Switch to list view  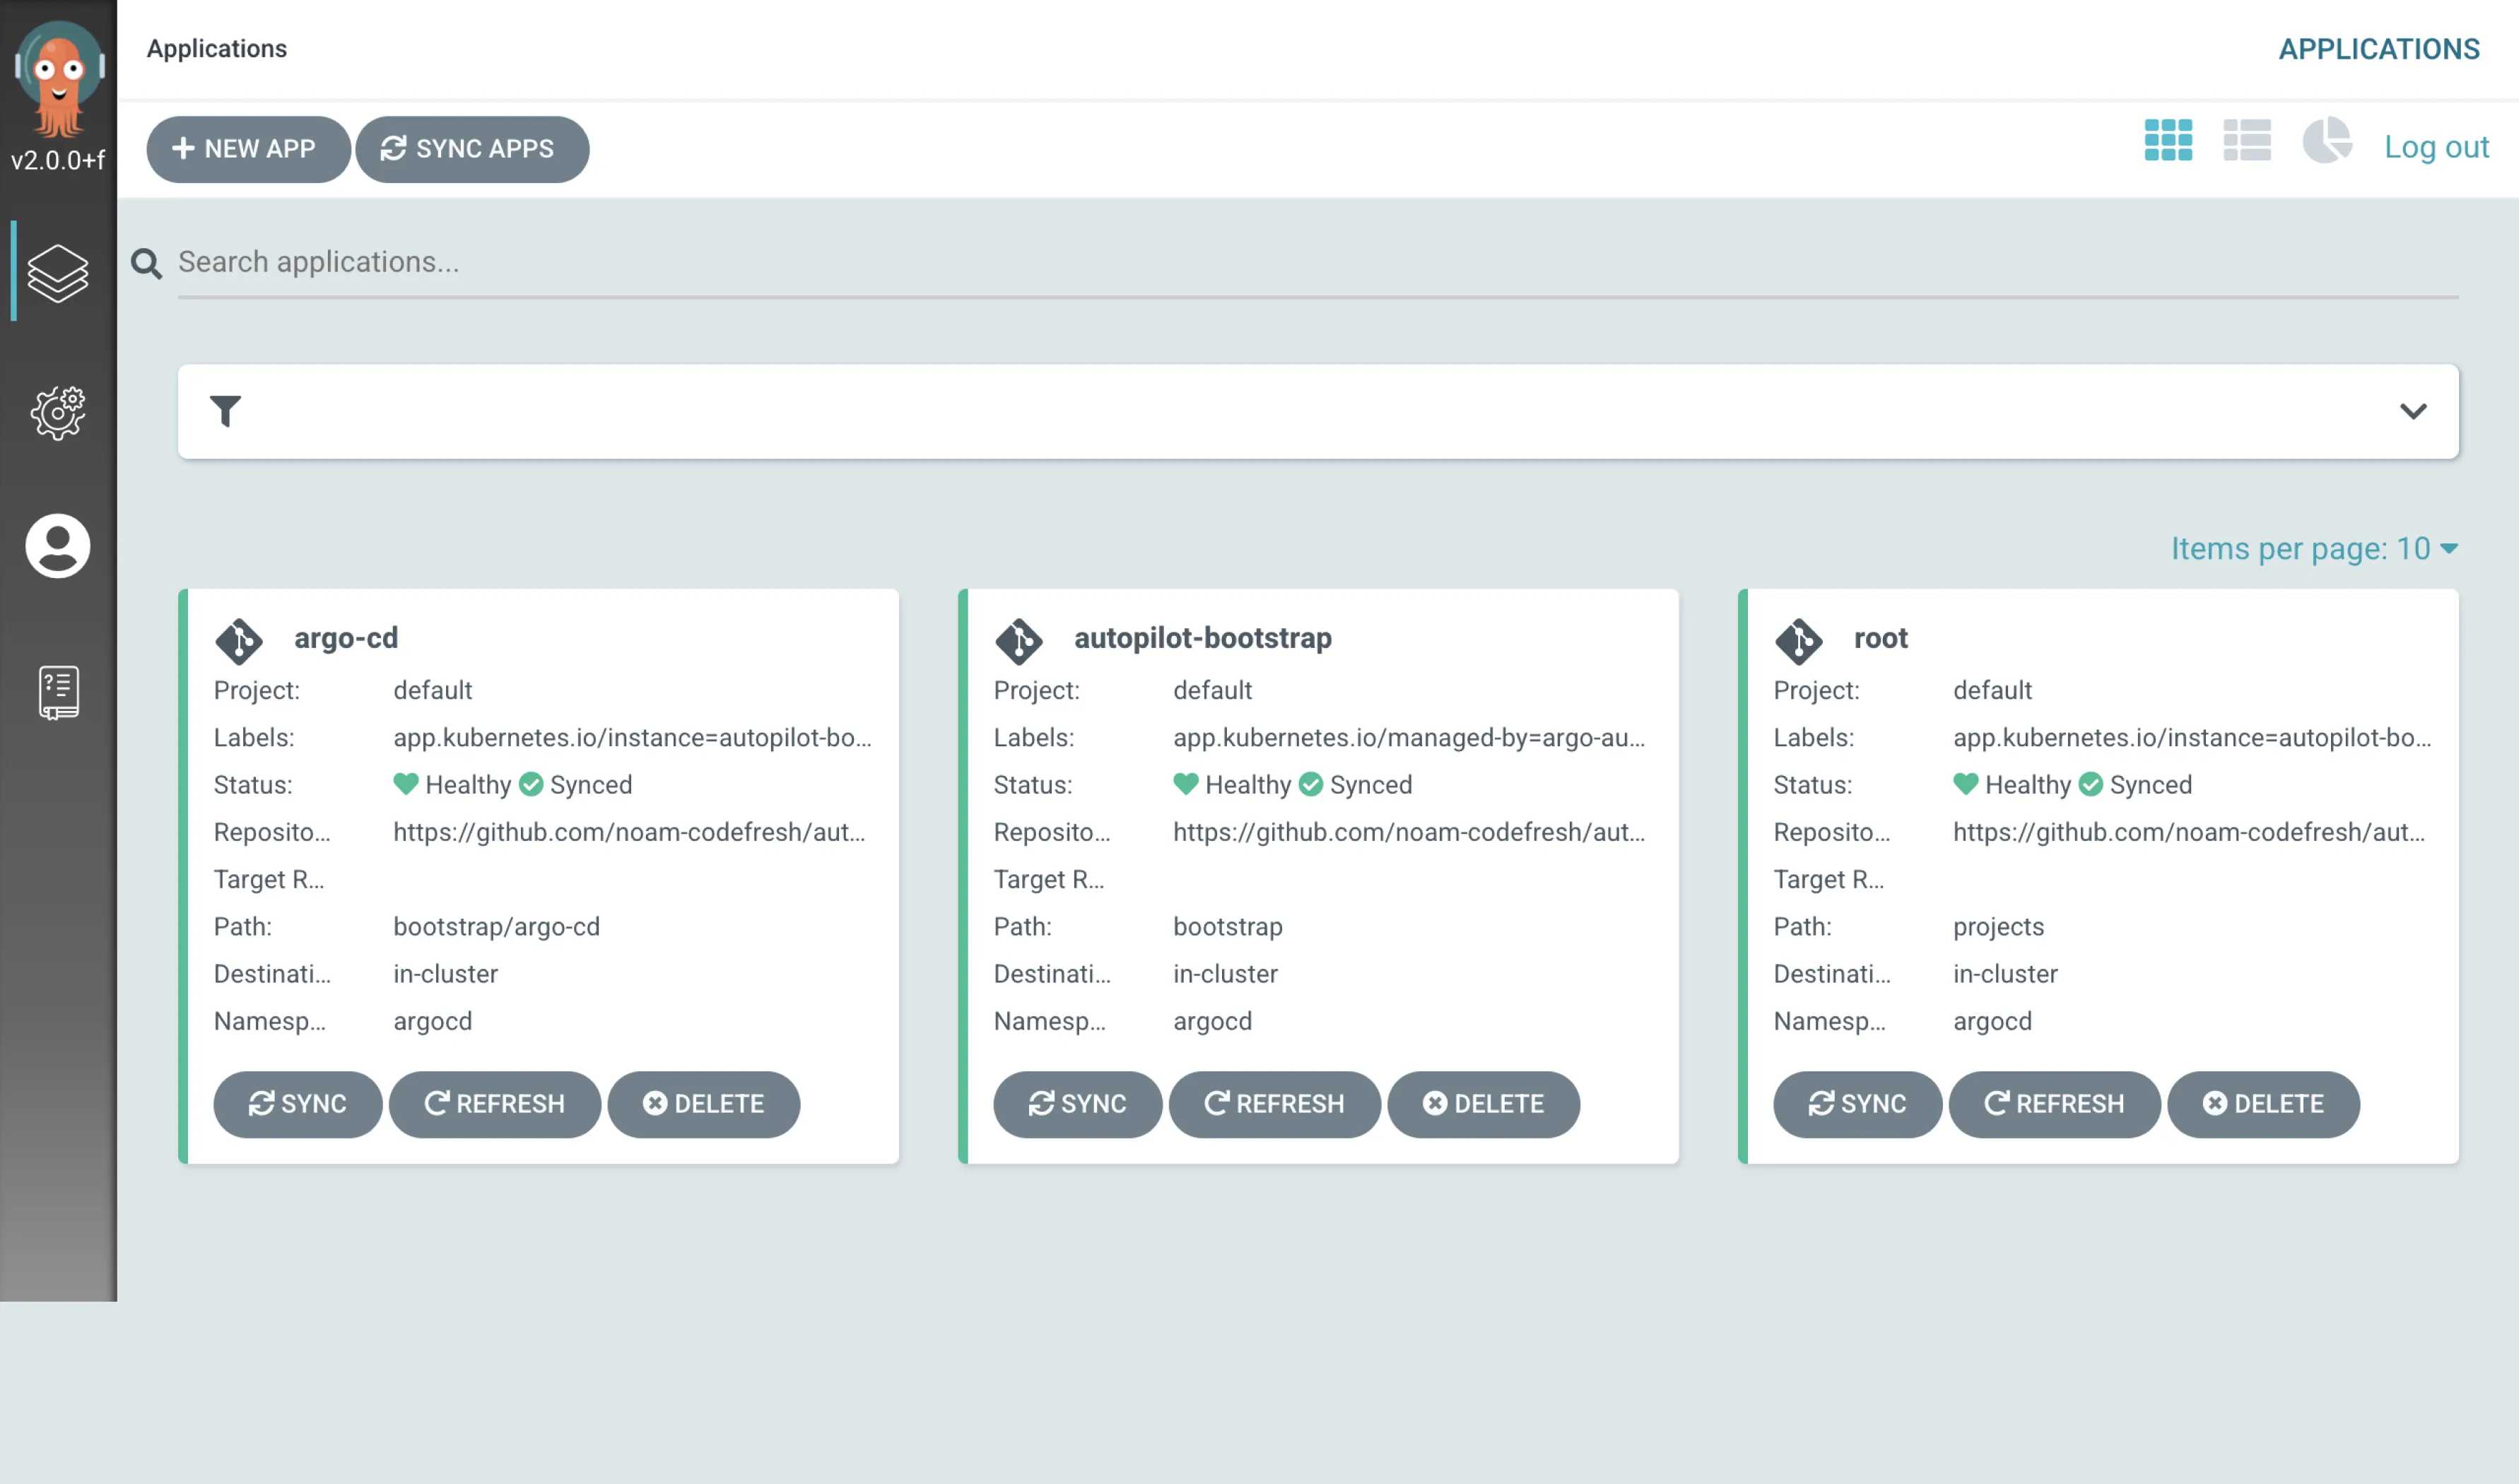[2246, 141]
